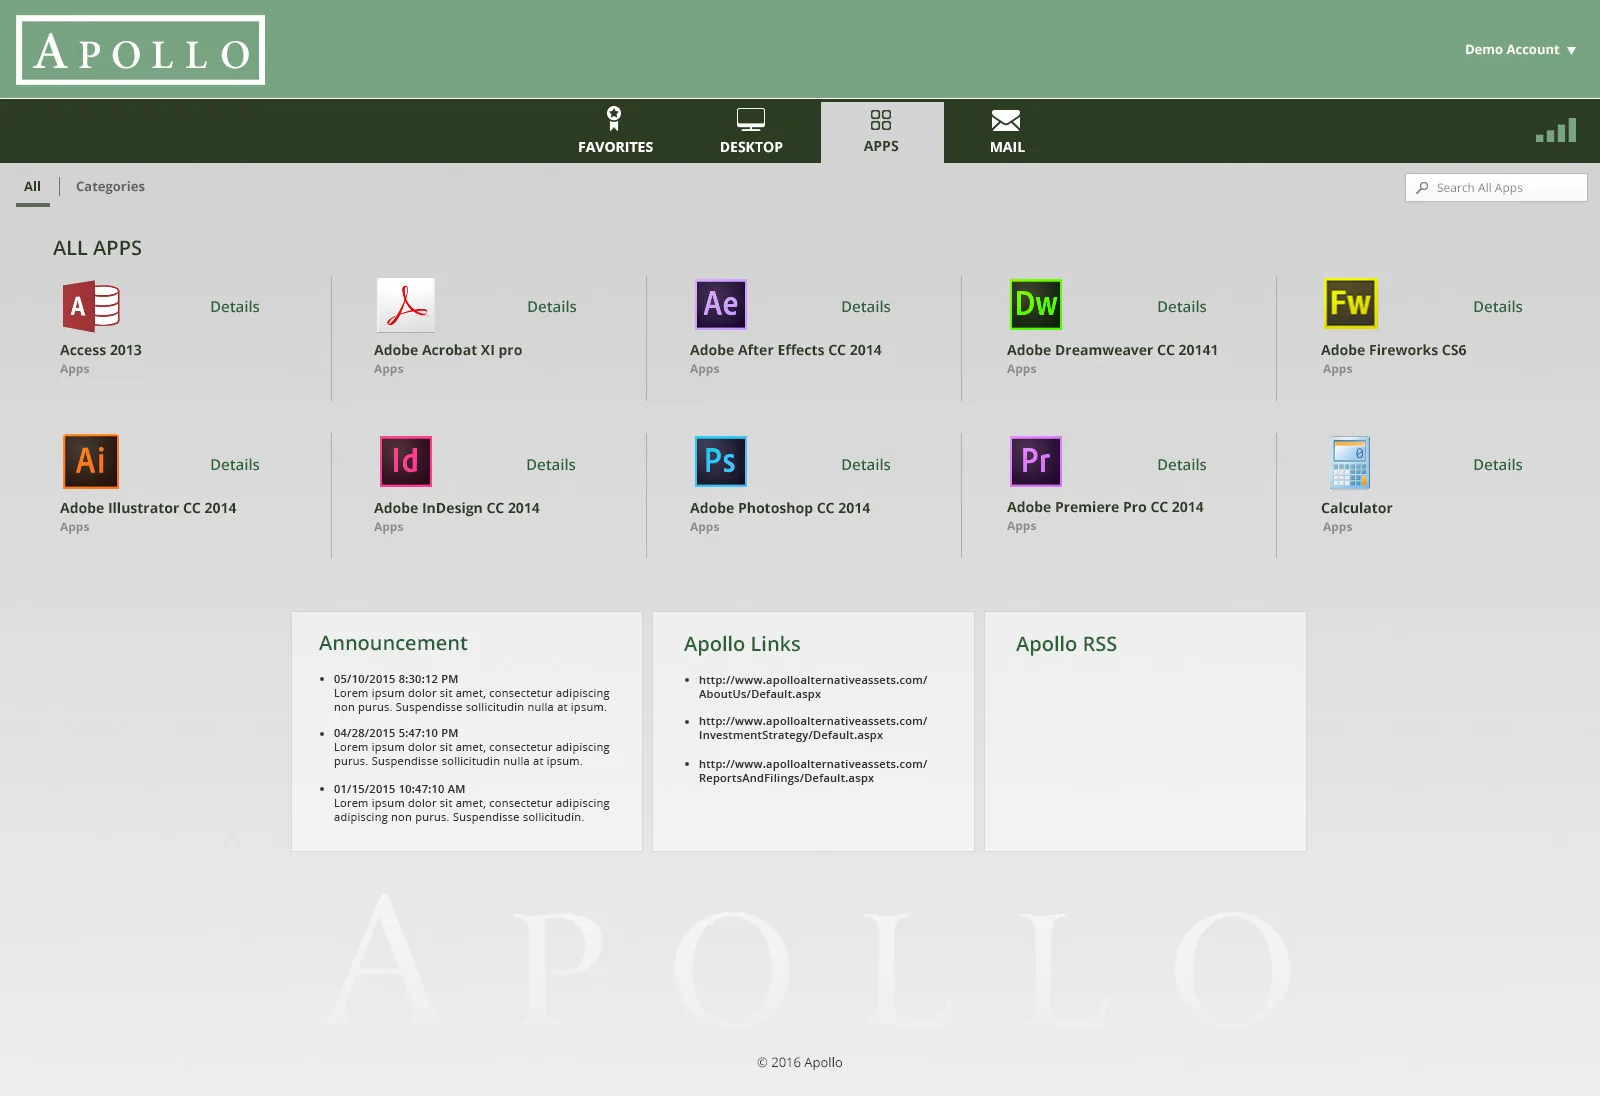Expand the Demo Account dropdown
This screenshot has width=1600, height=1096.
(x=1520, y=50)
